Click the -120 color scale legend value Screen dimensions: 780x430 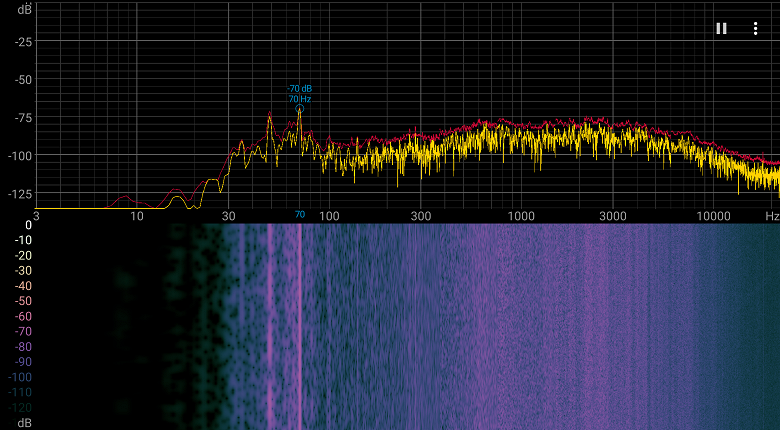point(20,408)
